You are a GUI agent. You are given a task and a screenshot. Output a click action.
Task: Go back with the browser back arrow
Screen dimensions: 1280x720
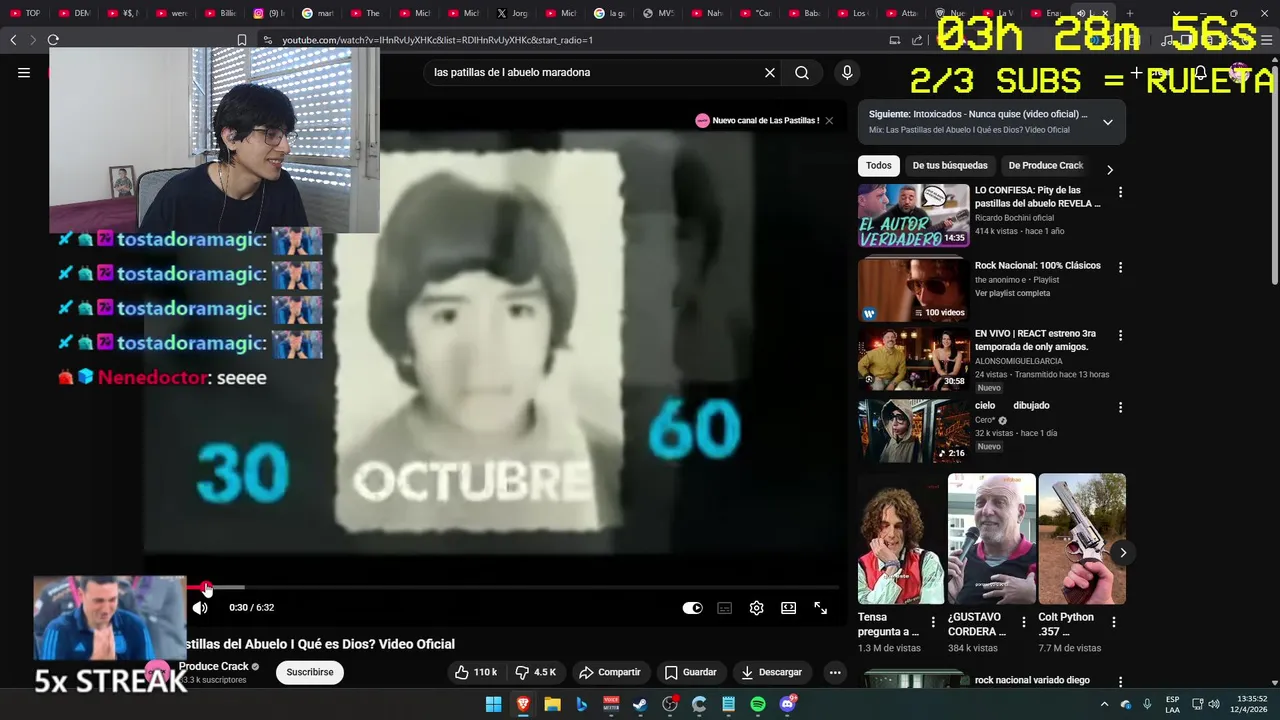(13, 40)
